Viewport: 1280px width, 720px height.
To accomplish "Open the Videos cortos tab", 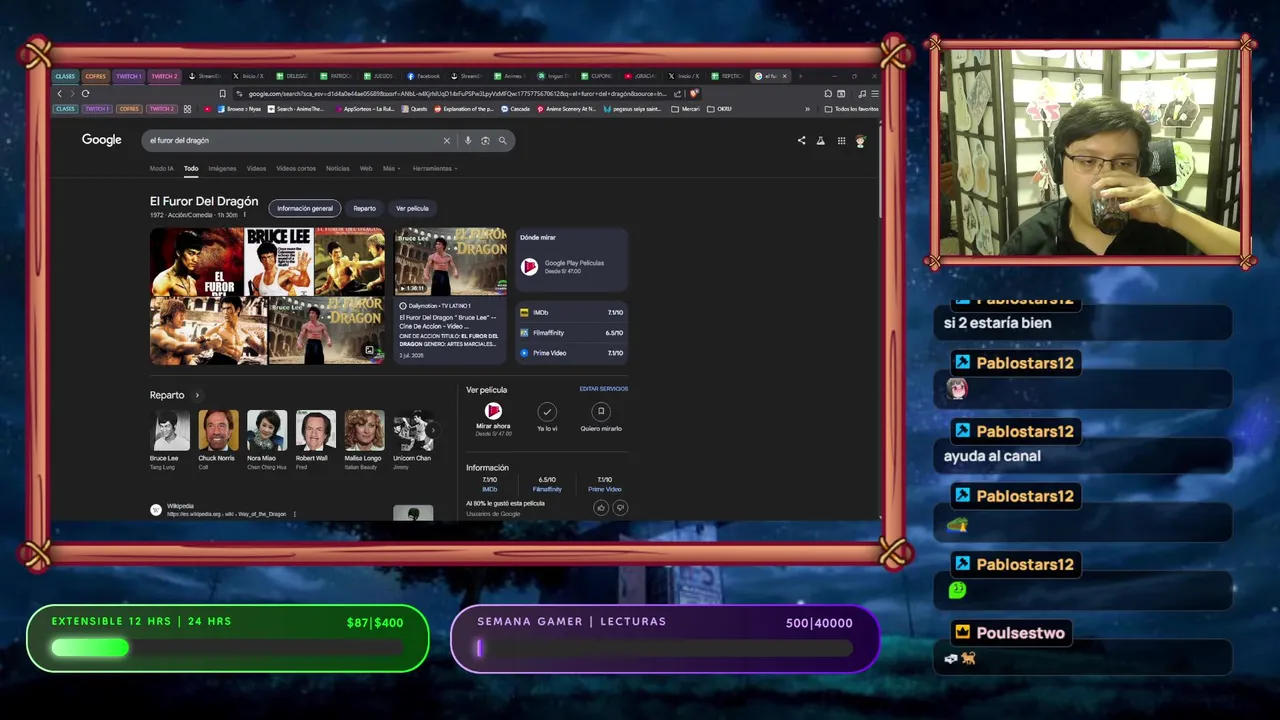I will 296,168.
